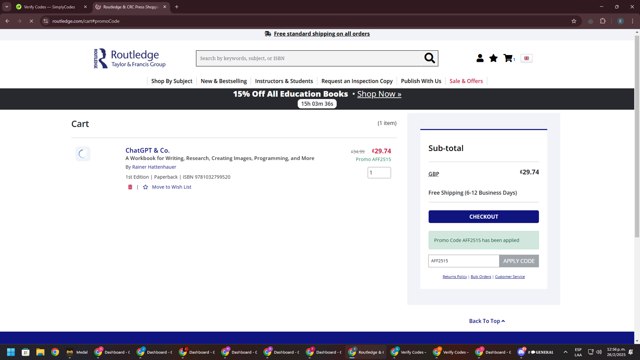Click the search by keywords field
This screenshot has height=360, width=640.
coord(309,58)
